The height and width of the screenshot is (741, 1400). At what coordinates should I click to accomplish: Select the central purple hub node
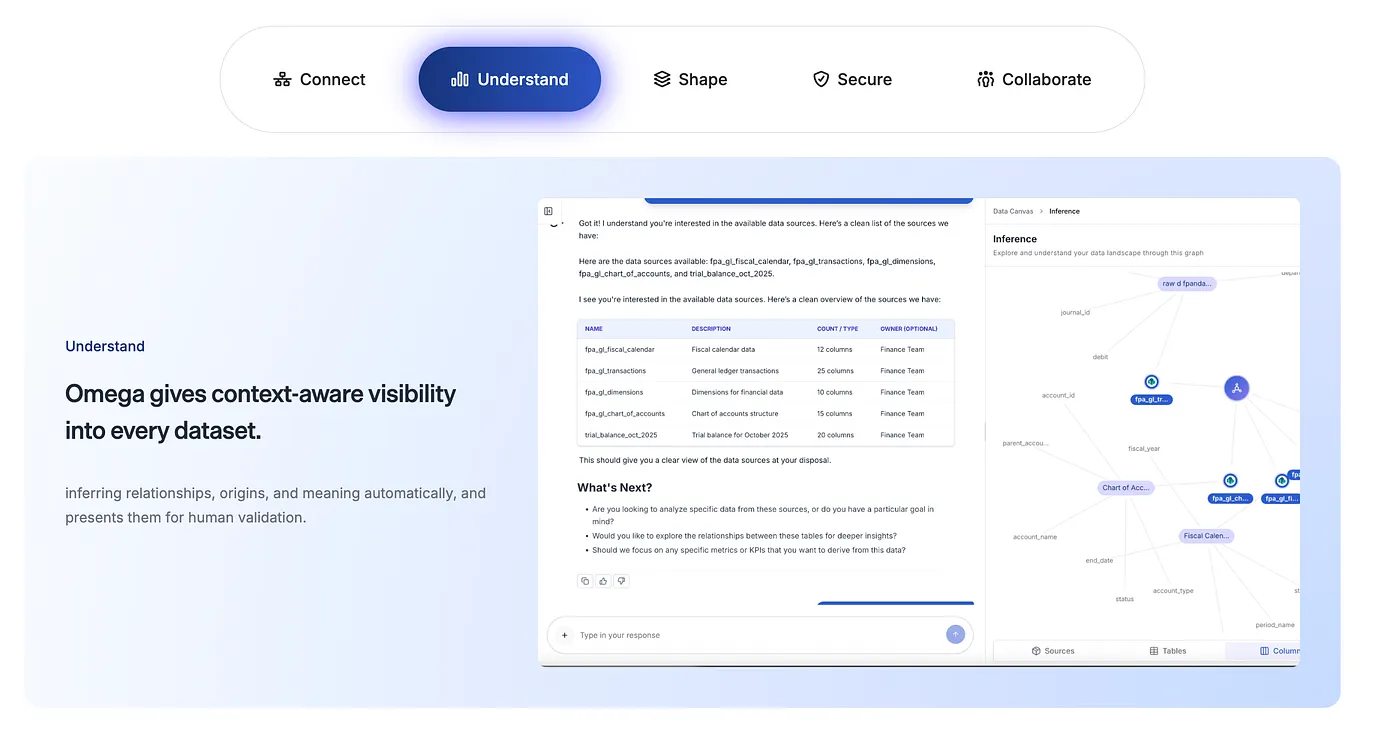coord(1237,388)
